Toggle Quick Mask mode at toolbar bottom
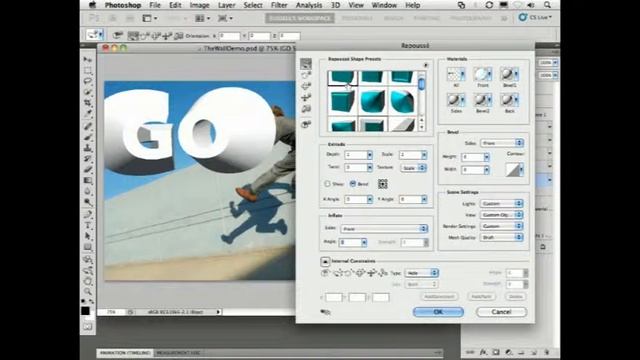The height and width of the screenshot is (360, 640). click(88, 327)
